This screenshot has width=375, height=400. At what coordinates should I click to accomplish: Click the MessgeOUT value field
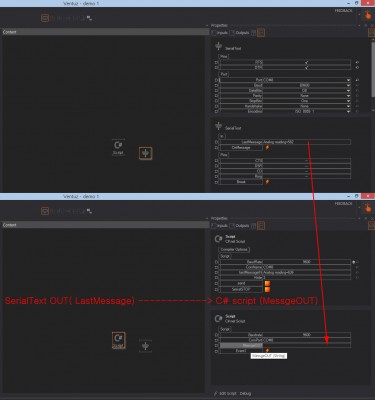click(x=307, y=346)
